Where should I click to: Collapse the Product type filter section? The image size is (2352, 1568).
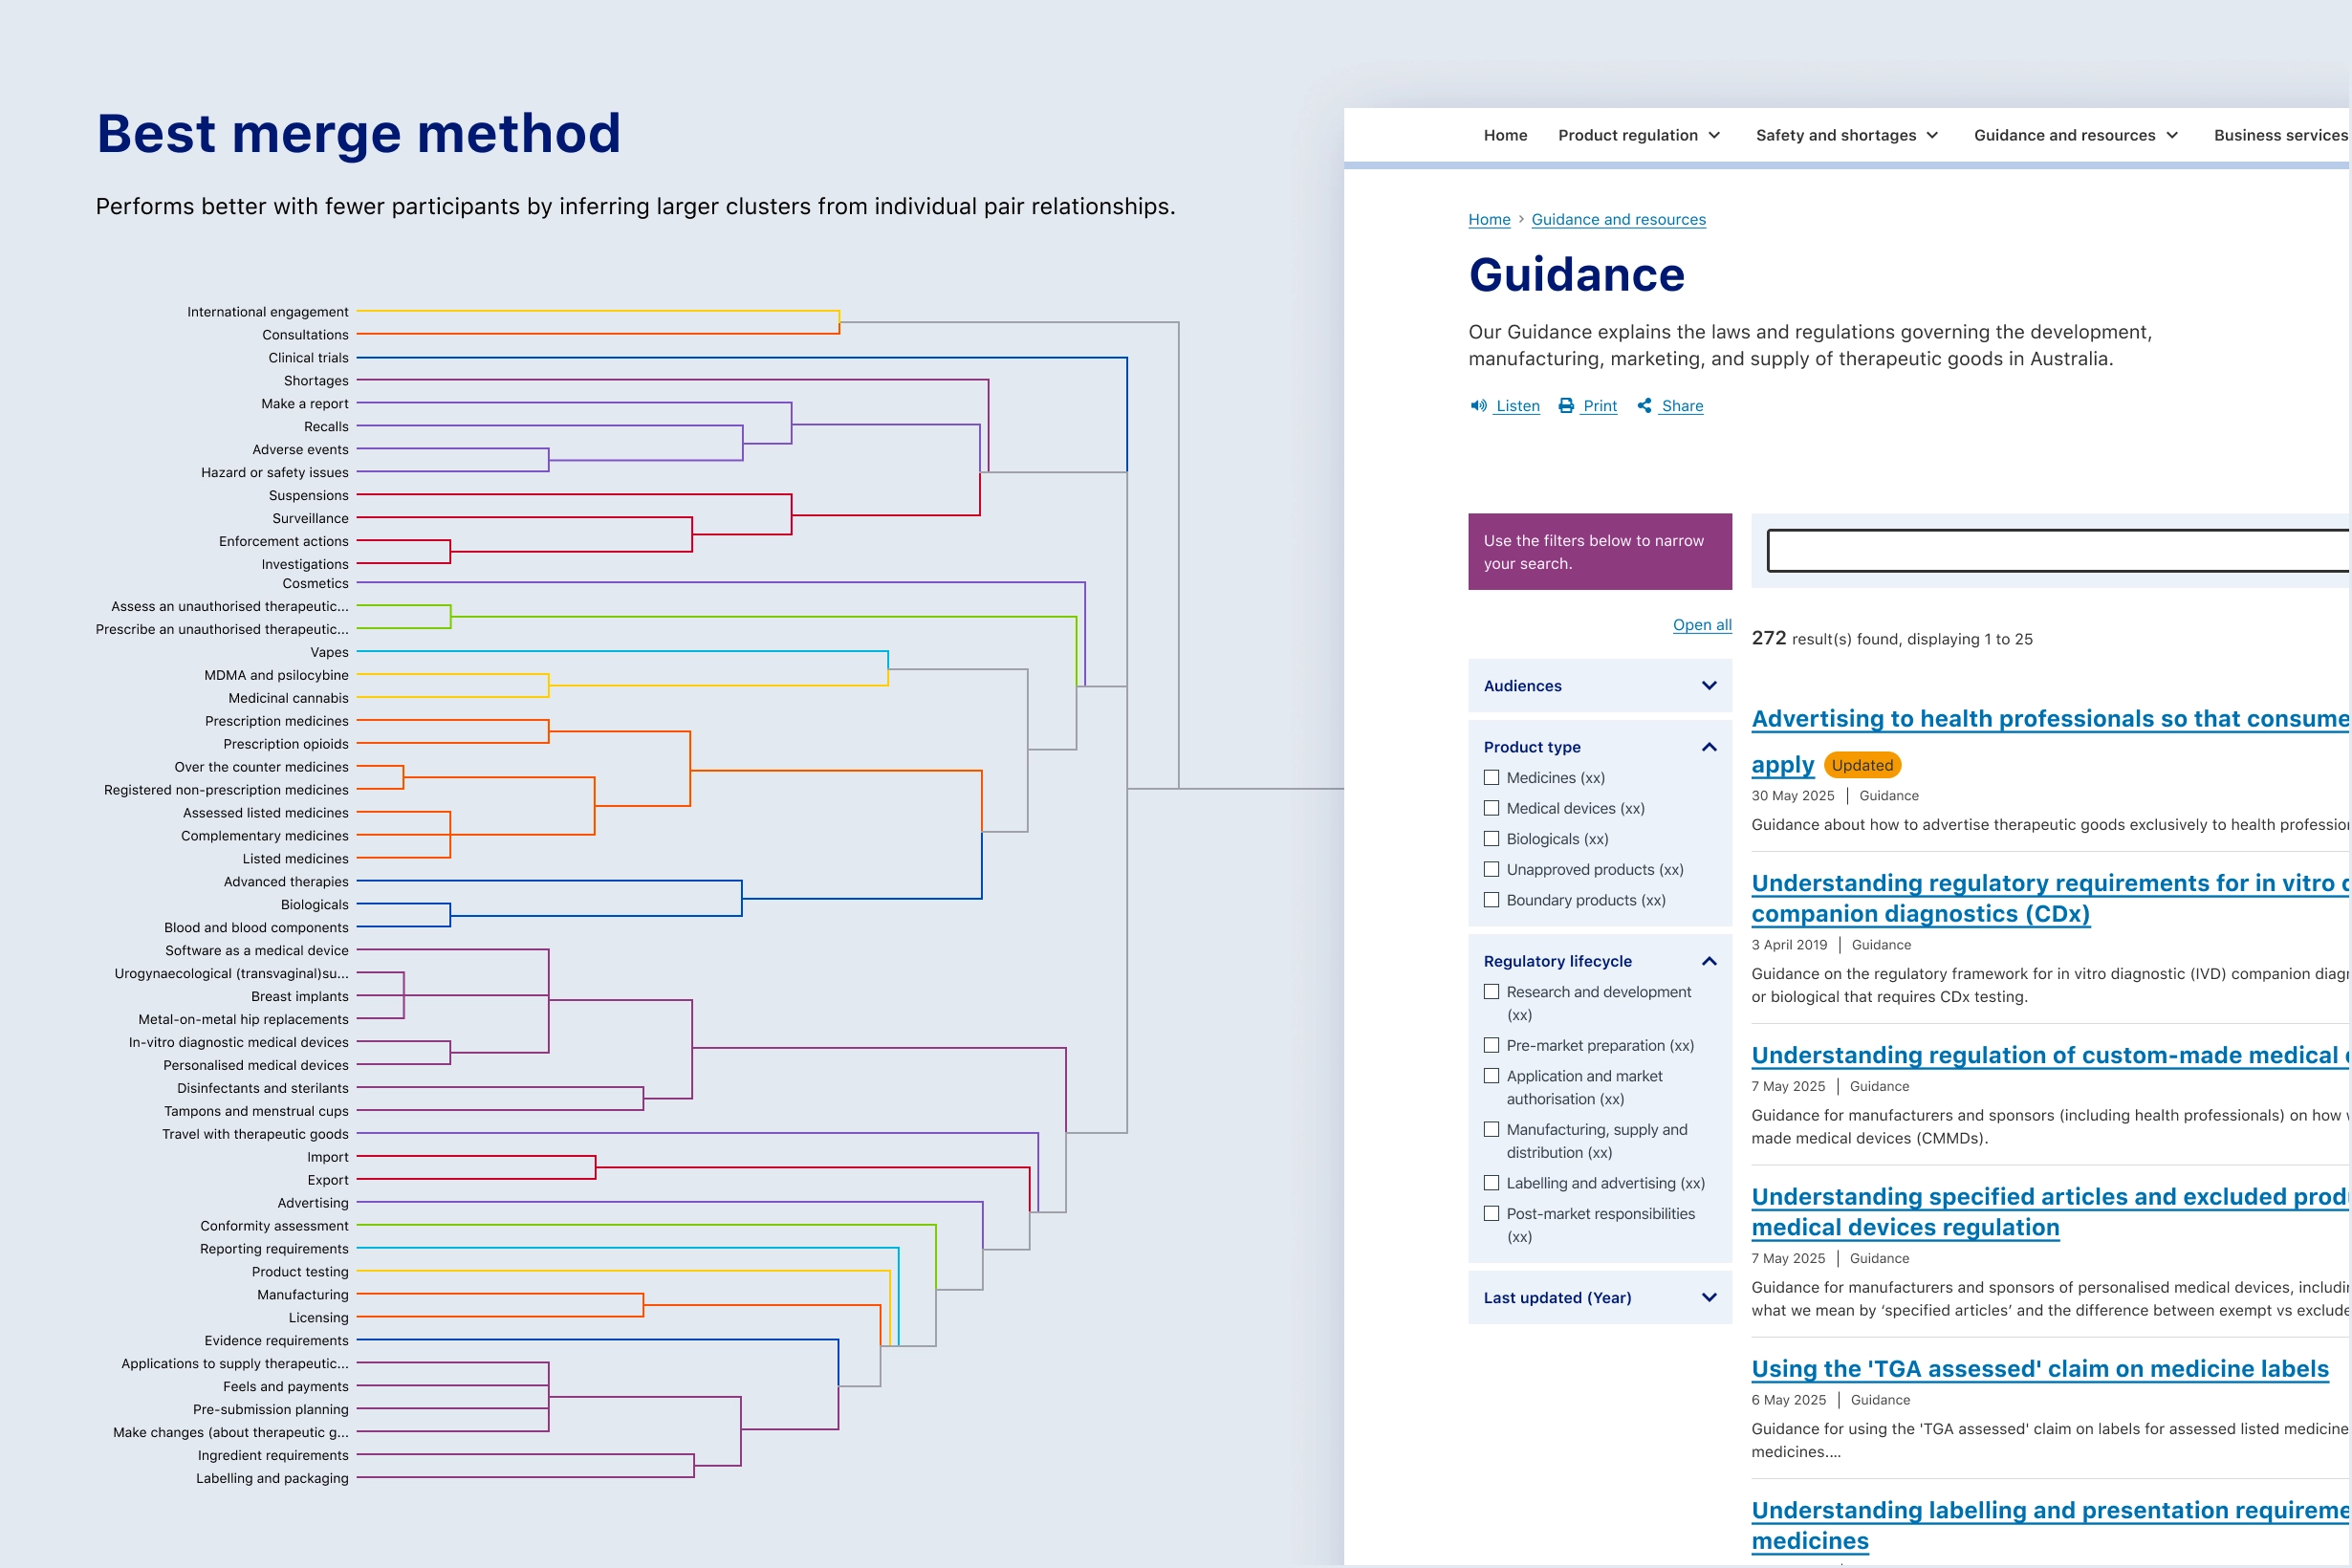point(1709,747)
